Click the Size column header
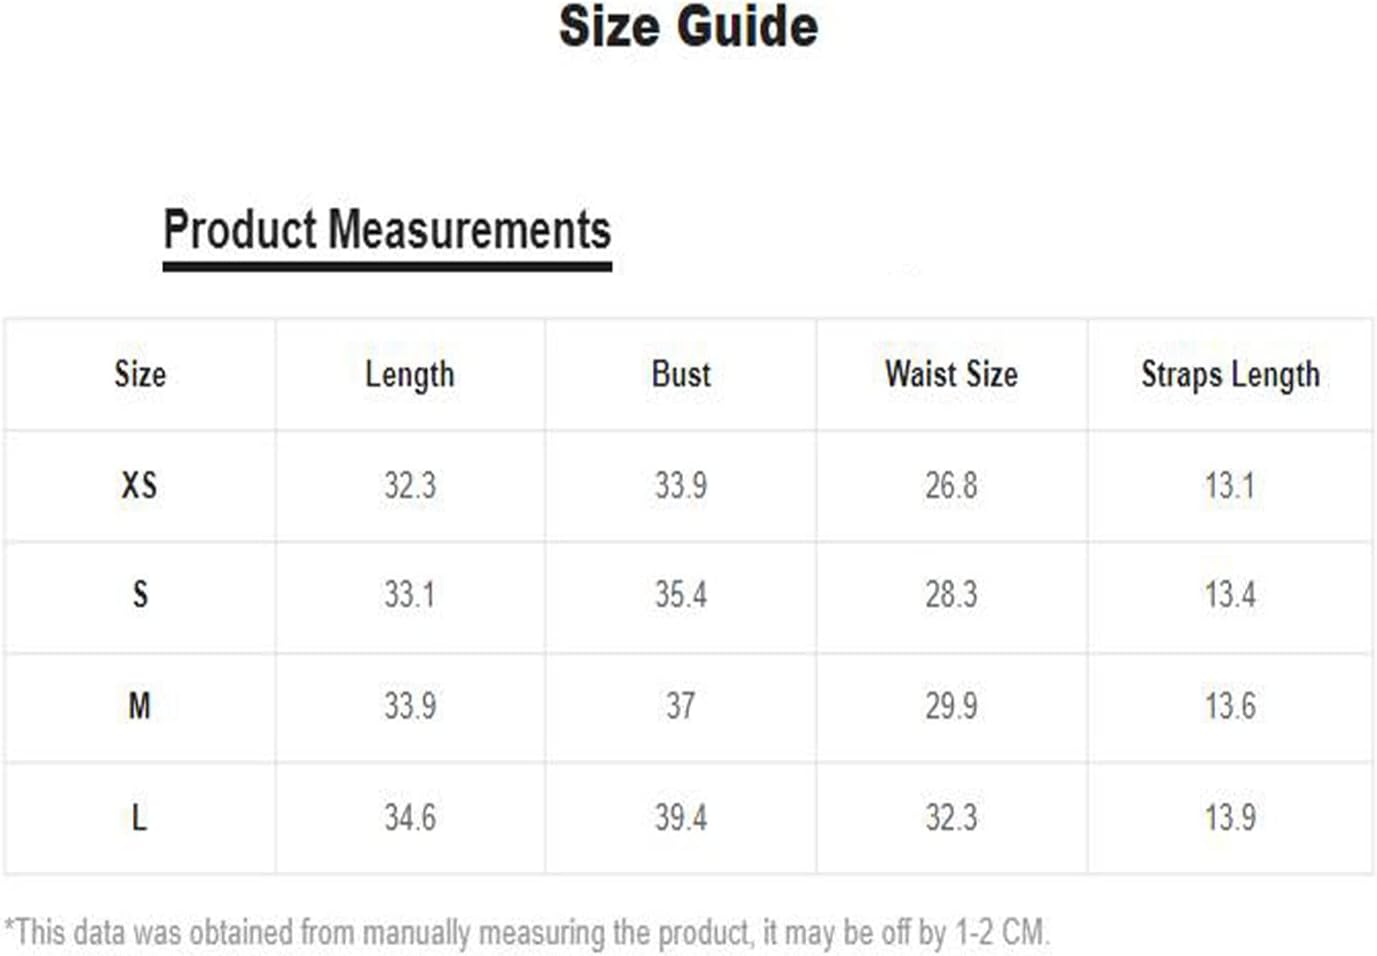The image size is (1377, 956). pos(140,374)
